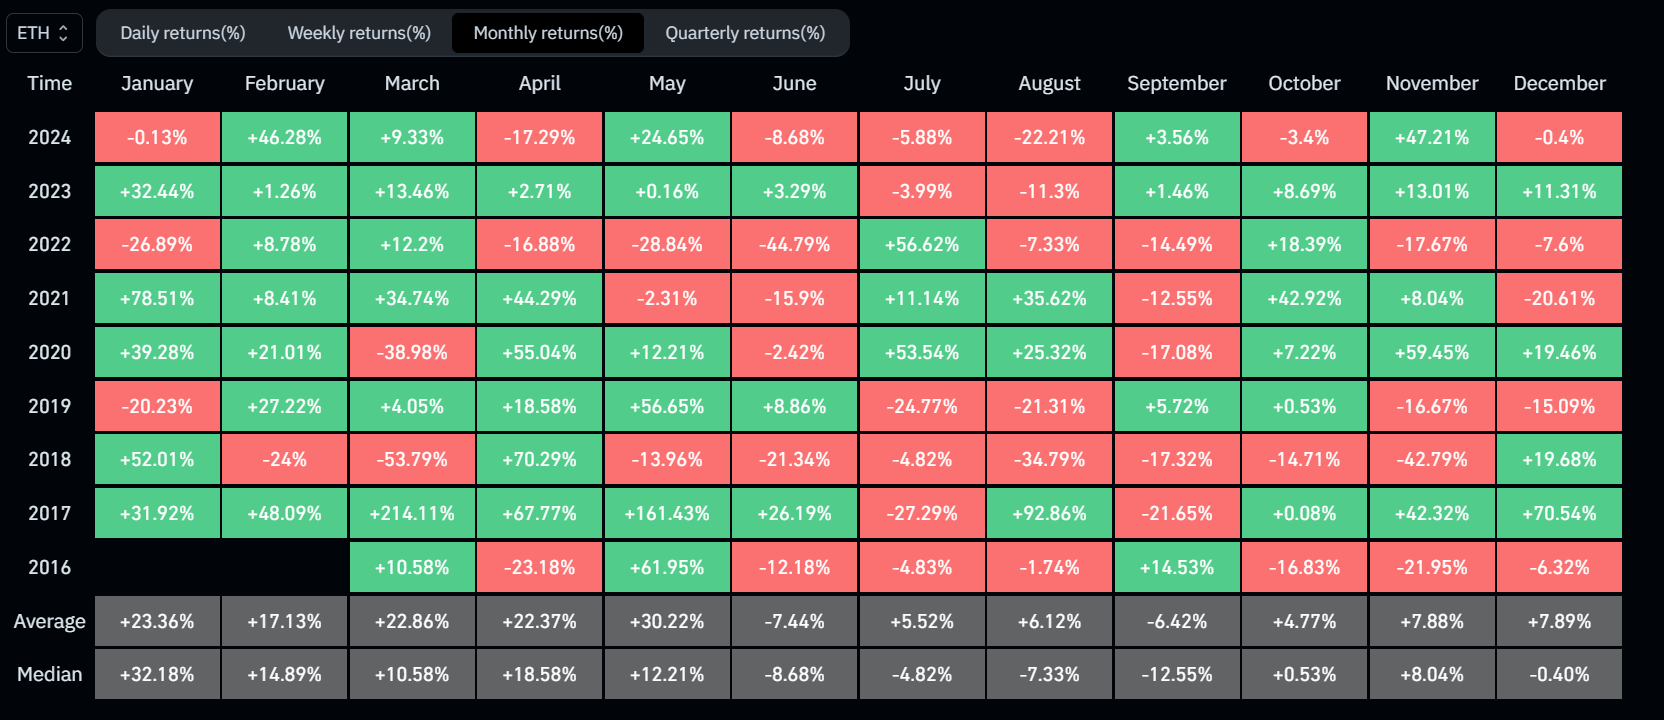Click the Median row label

click(x=49, y=674)
